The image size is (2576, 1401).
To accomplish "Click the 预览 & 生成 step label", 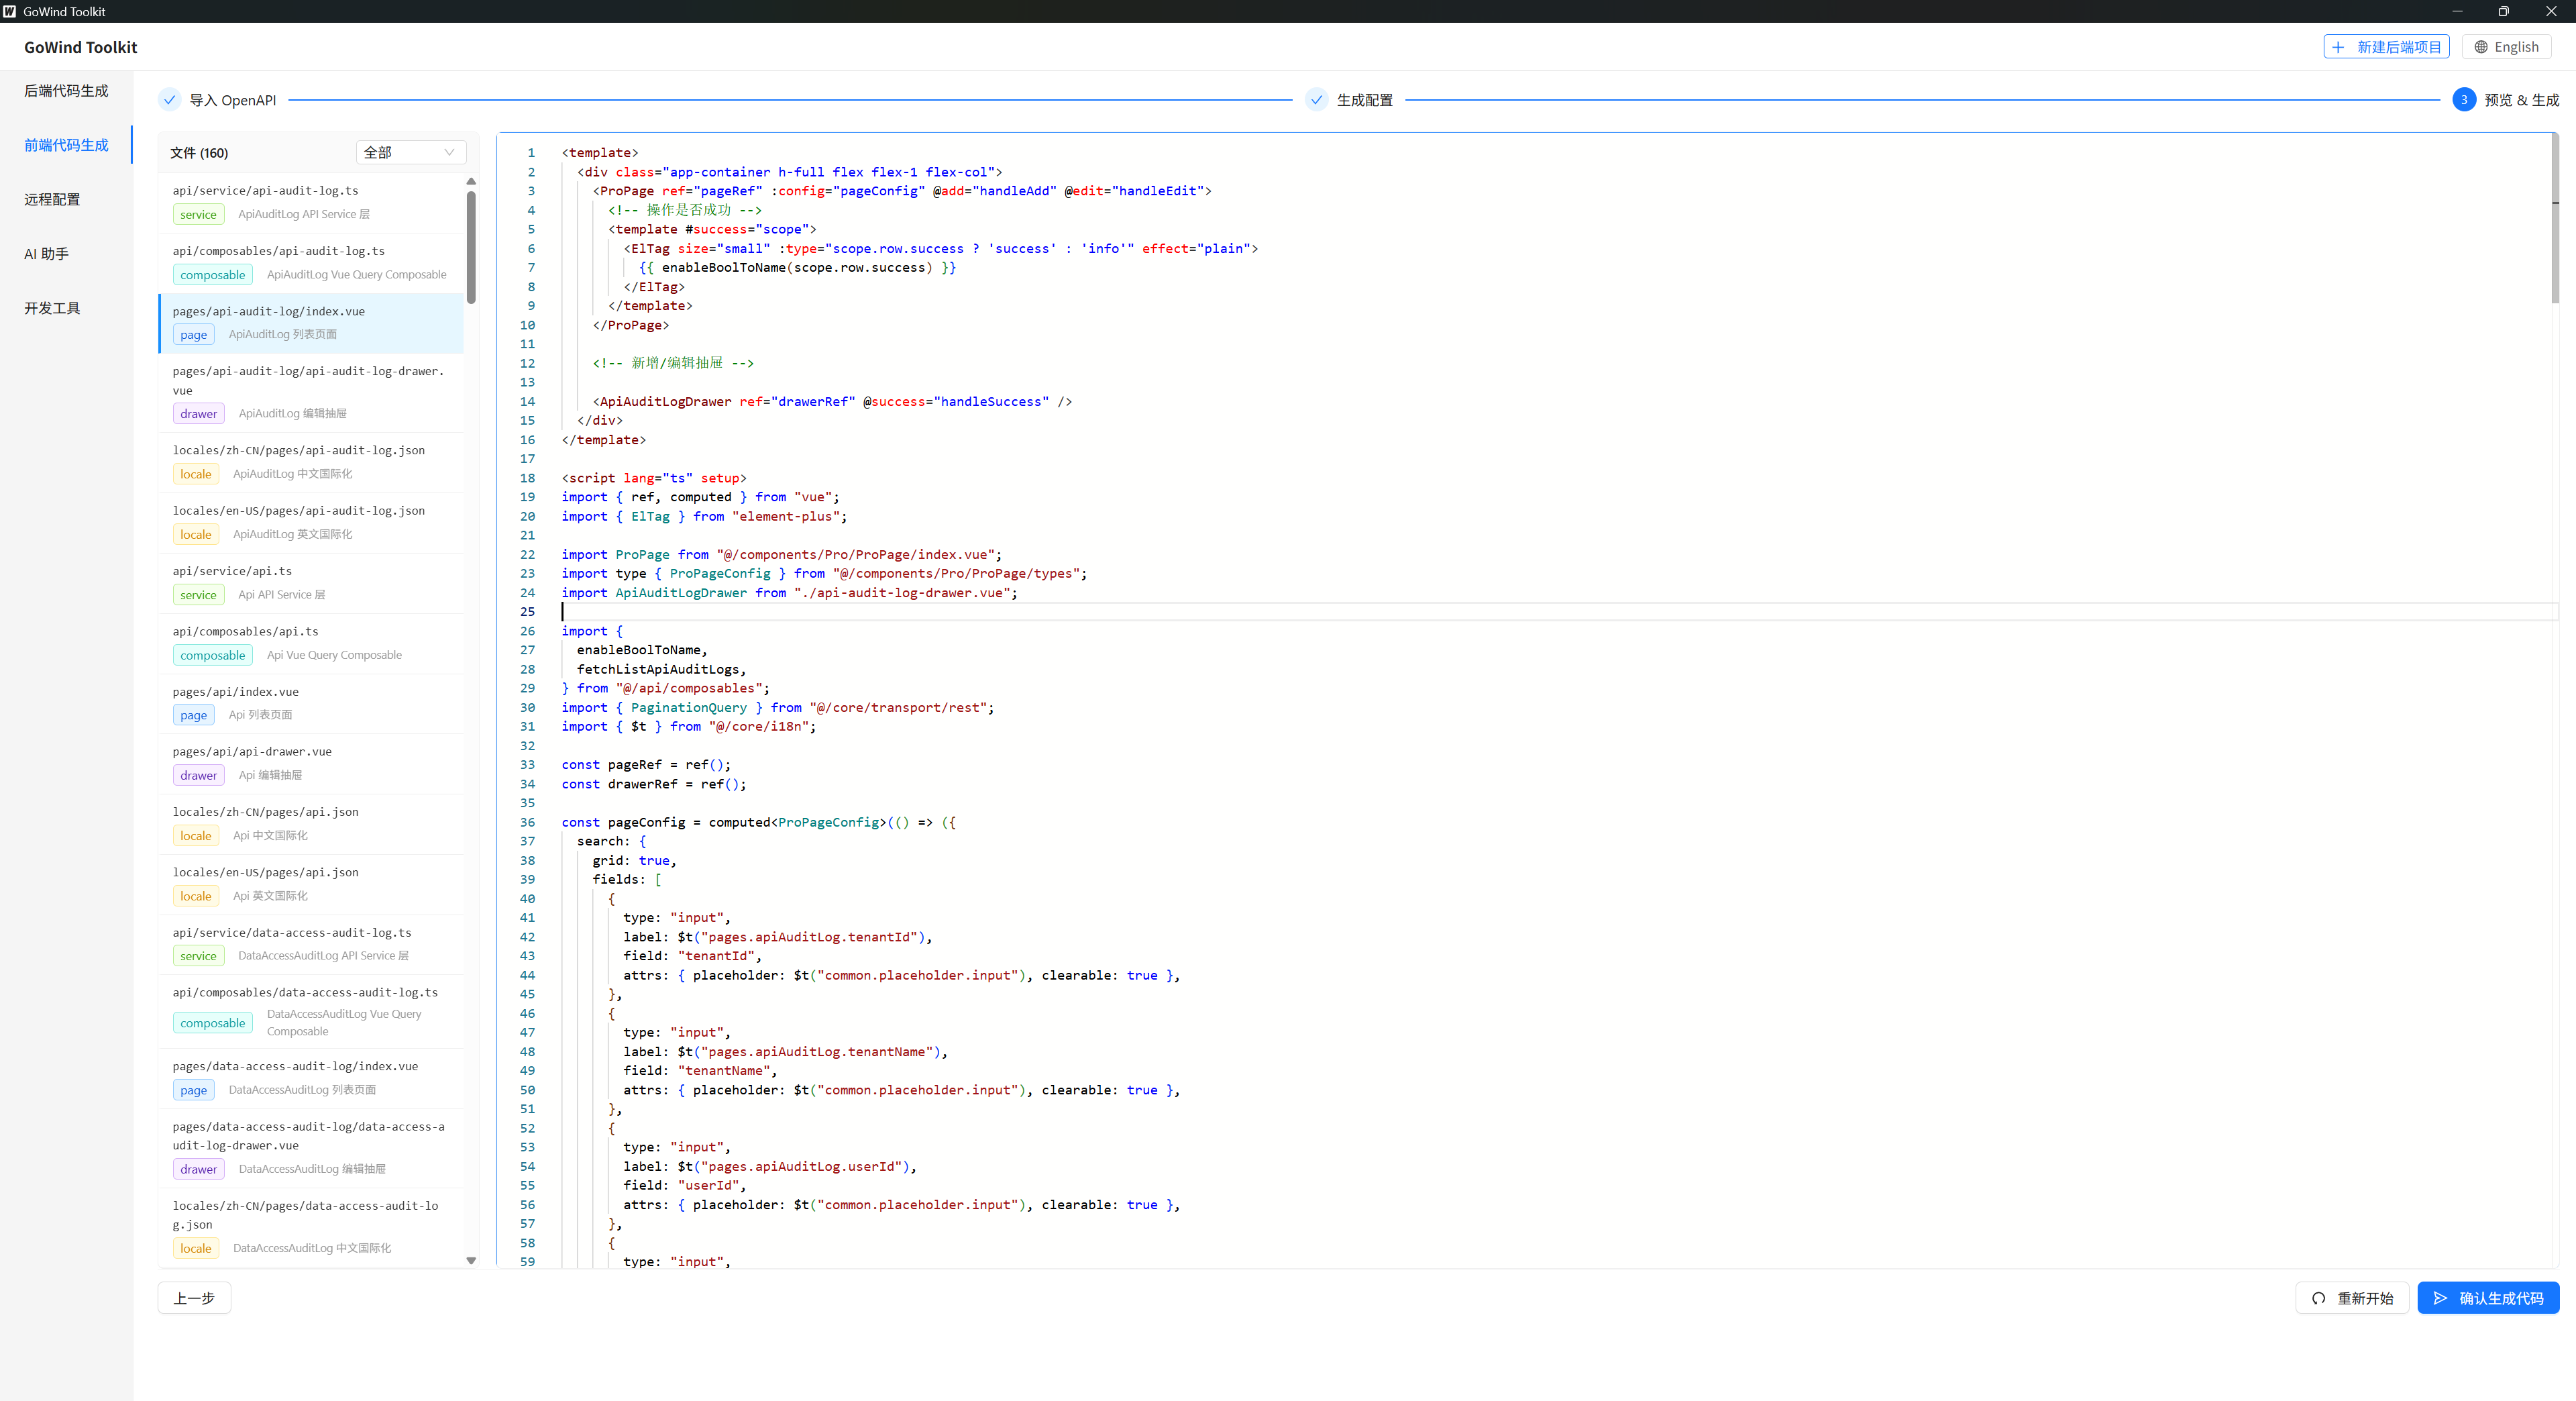I will [x=2522, y=100].
